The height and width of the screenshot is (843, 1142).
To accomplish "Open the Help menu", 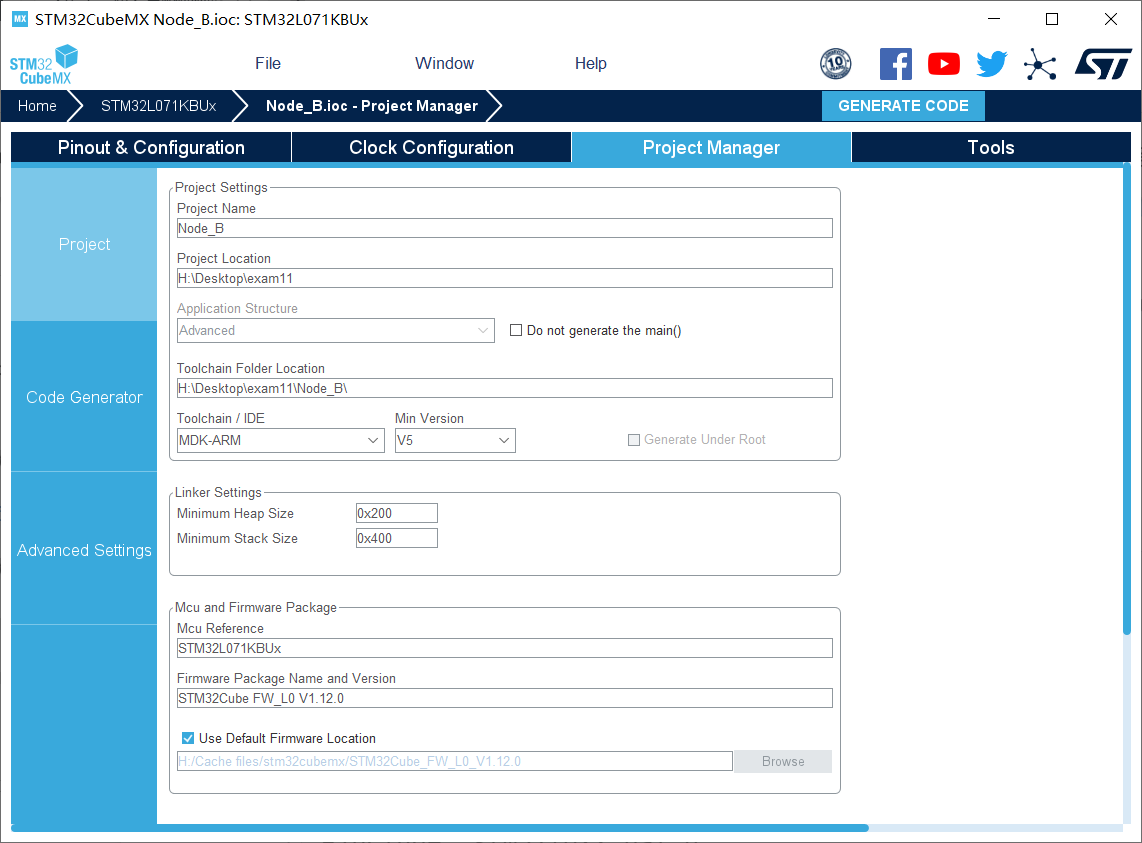I will click(x=591, y=63).
